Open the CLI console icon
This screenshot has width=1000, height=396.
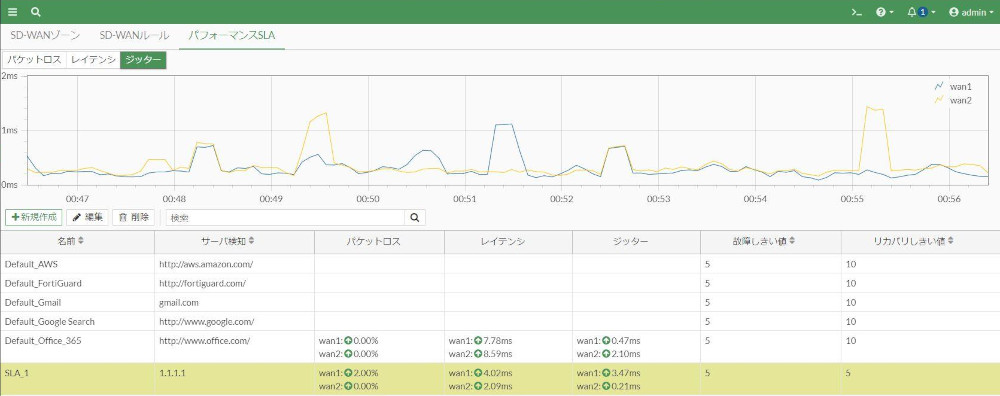(857, 12)
